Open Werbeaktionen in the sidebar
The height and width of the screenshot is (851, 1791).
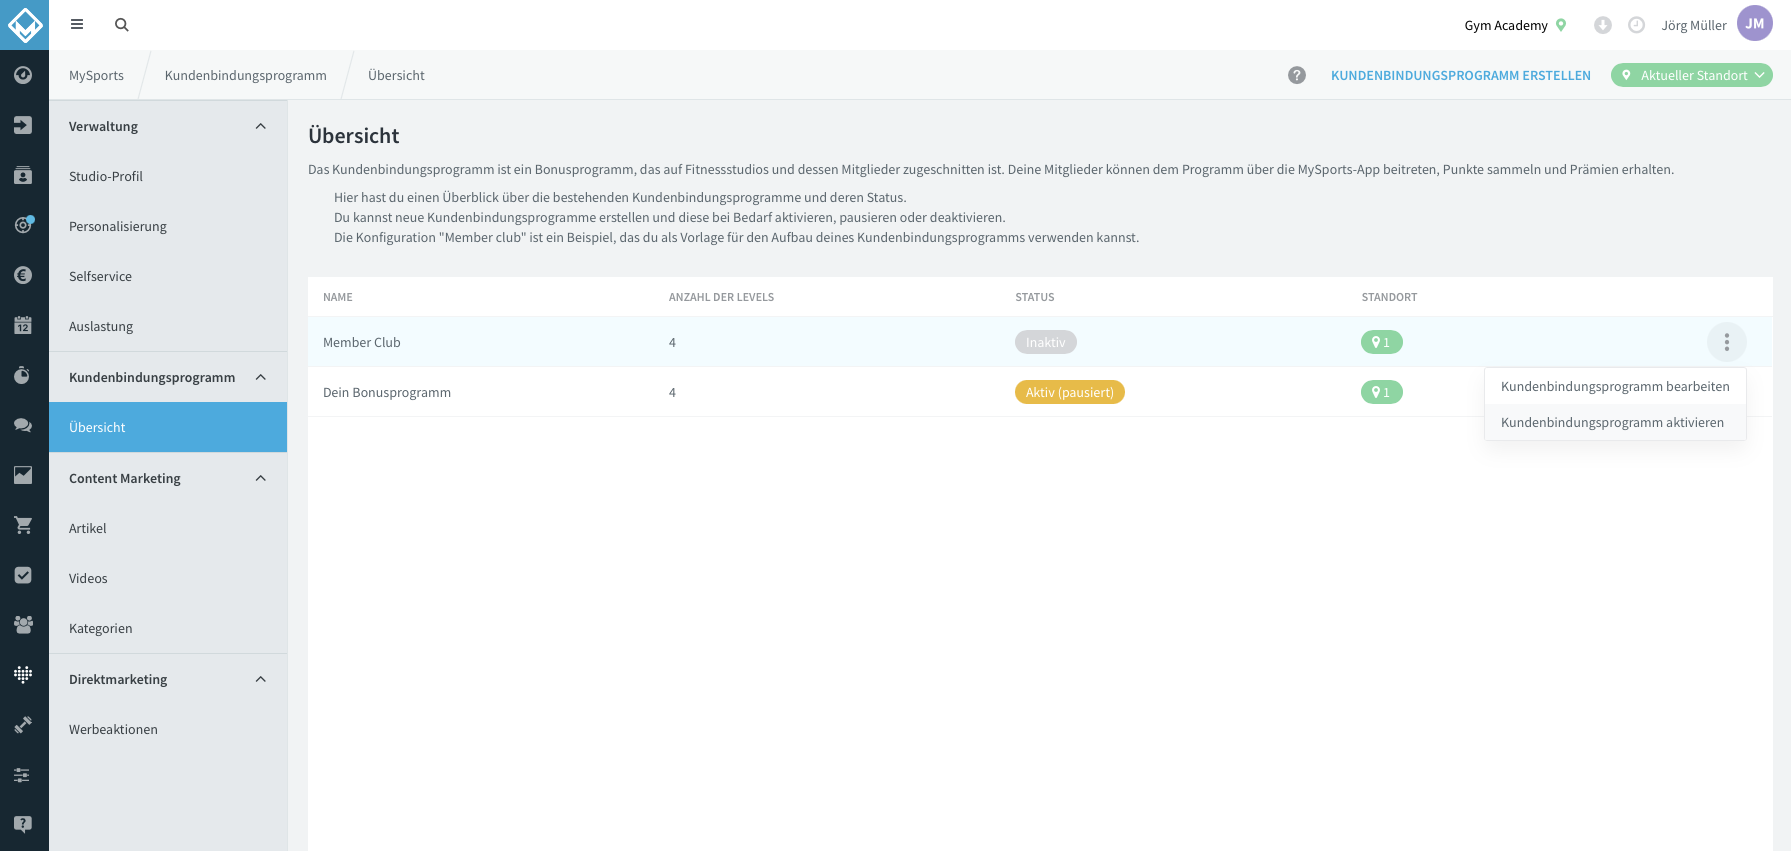[168, 729]
